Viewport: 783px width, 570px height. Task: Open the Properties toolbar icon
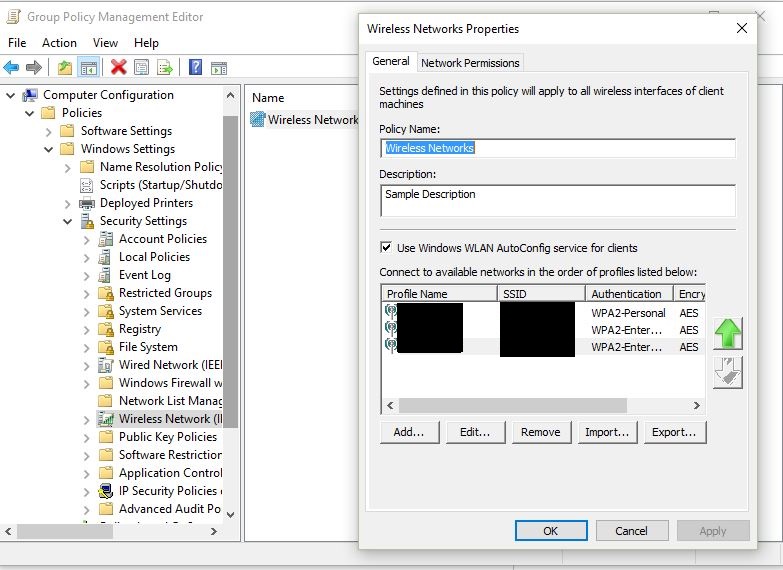click(141, 67)
